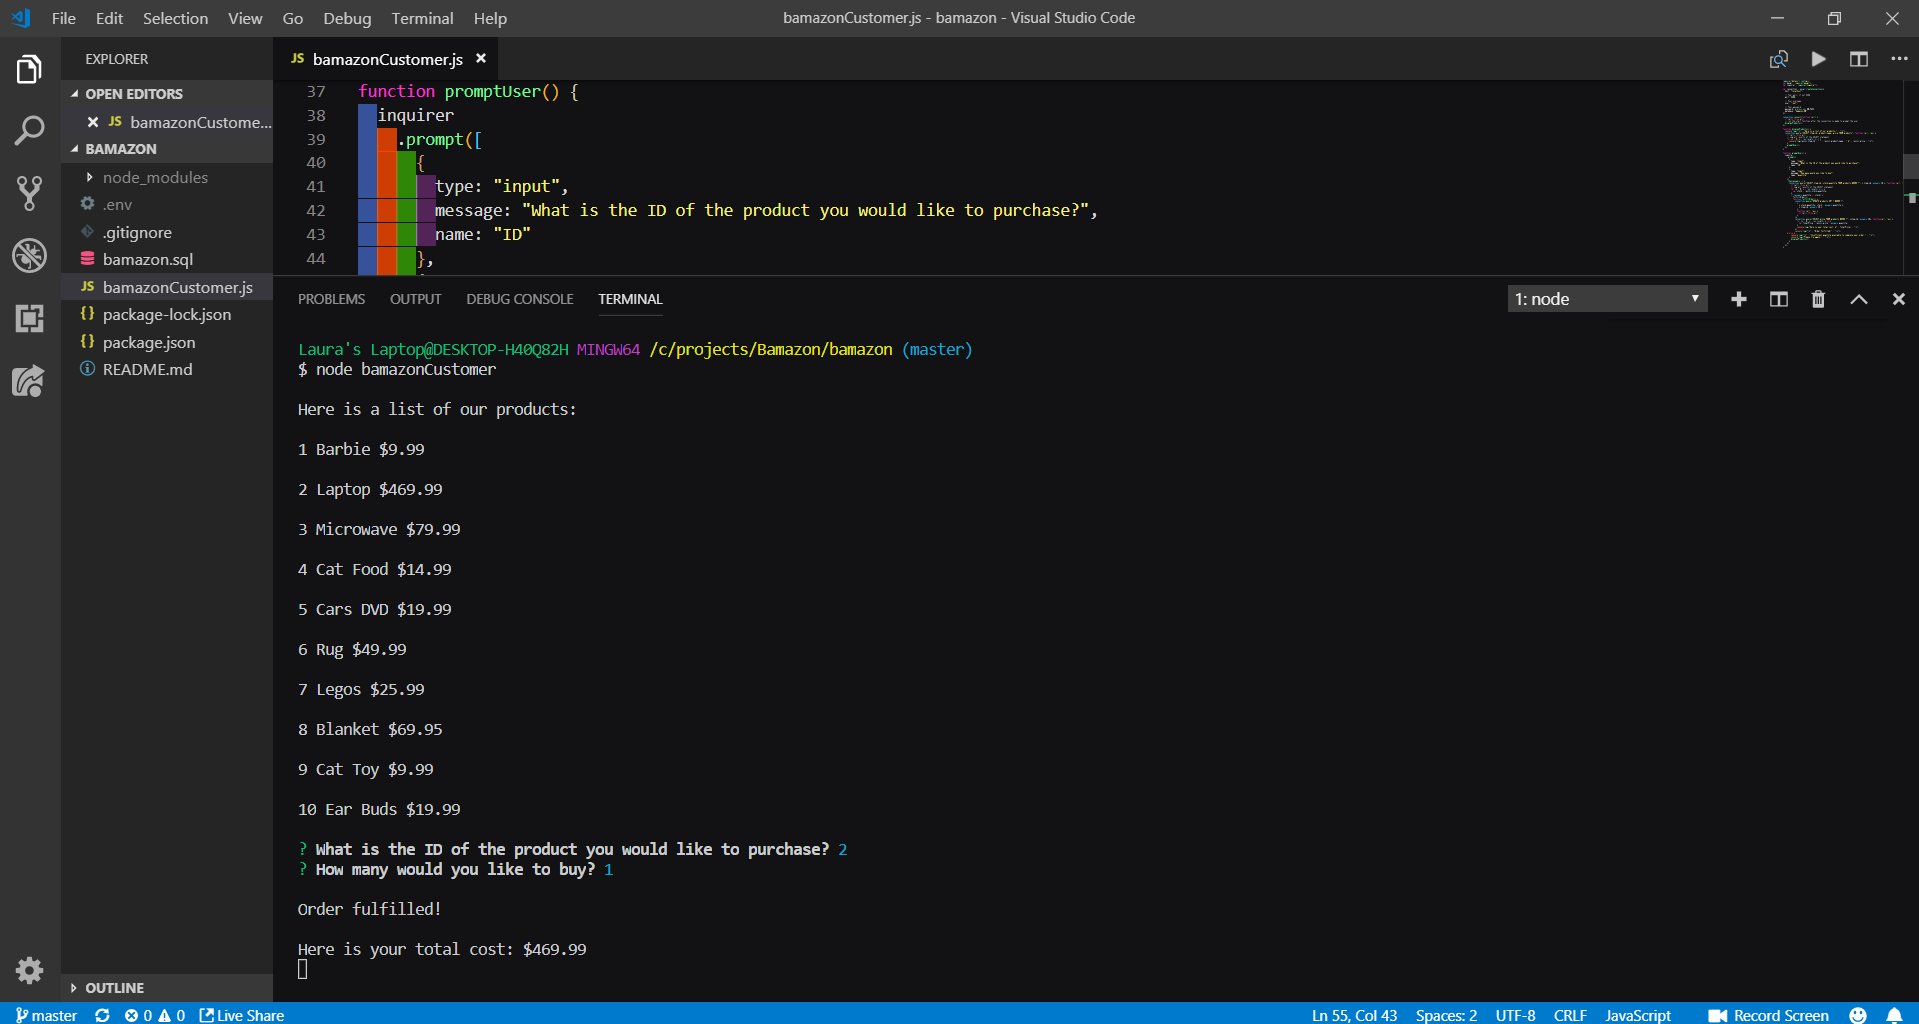Screen dimensions: 1919x1024
Task: Open the Edit menu
Action: [x=109, y=18]
